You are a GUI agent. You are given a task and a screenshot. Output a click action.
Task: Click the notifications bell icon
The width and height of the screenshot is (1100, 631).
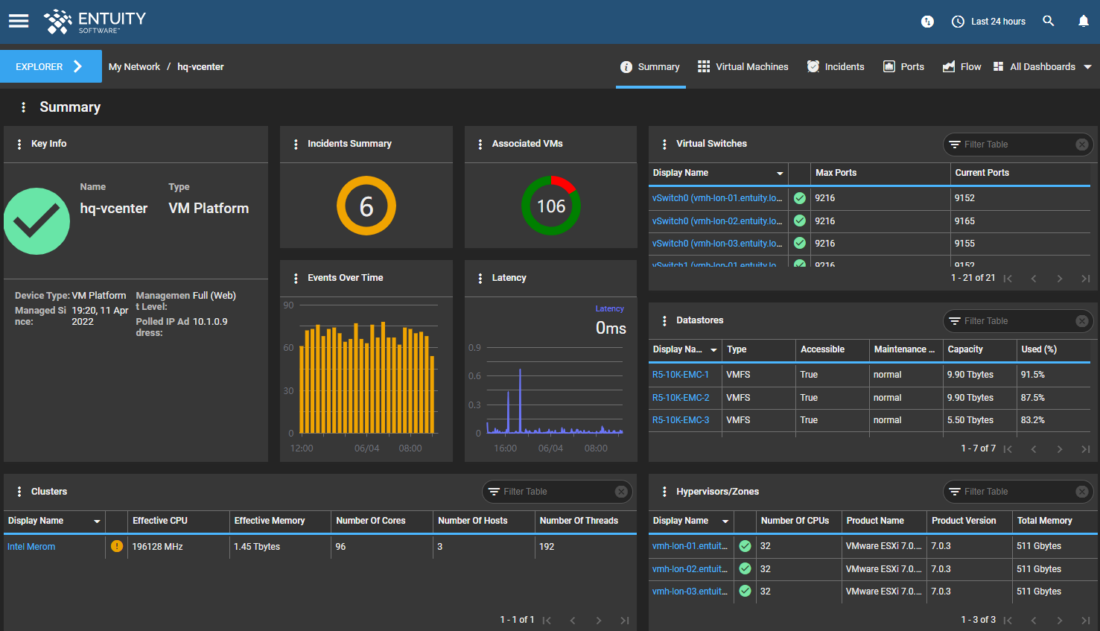(x=1083, y=21)
